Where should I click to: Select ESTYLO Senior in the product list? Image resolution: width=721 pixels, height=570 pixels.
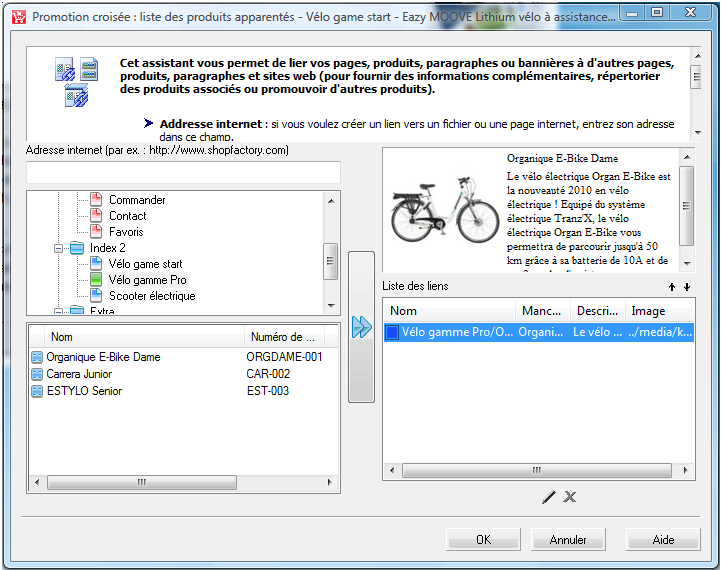(x=84, y=391)
